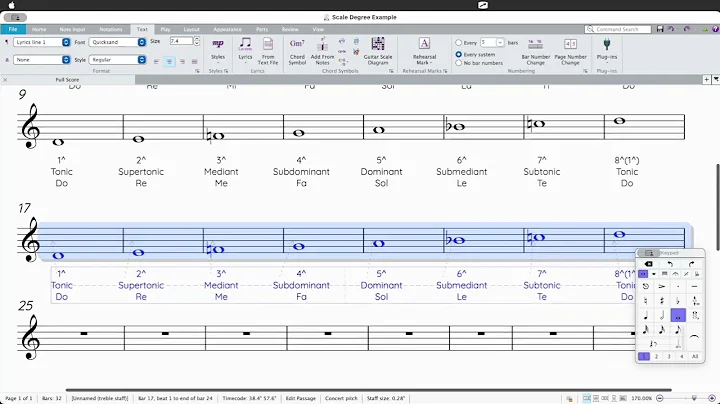Select All voices on Keypad
The width and height of the screenshot is (720, 404).
pos(695,356)
